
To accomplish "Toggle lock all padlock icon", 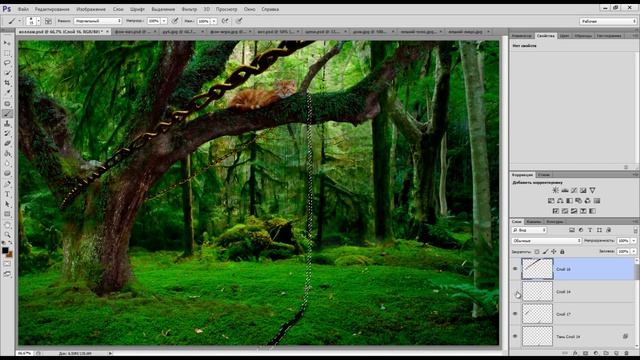I will [x=562, y=251].
